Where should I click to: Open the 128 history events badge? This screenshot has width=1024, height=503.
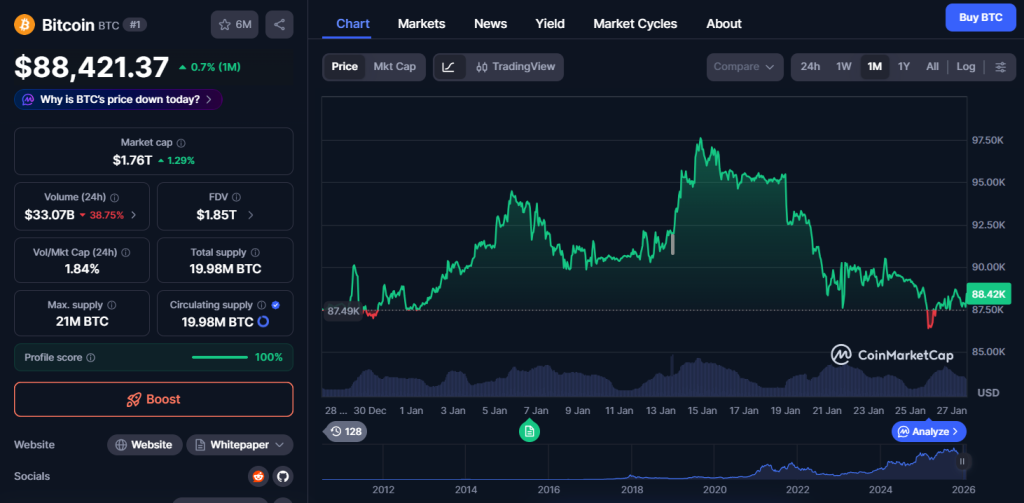pos(346,431)
